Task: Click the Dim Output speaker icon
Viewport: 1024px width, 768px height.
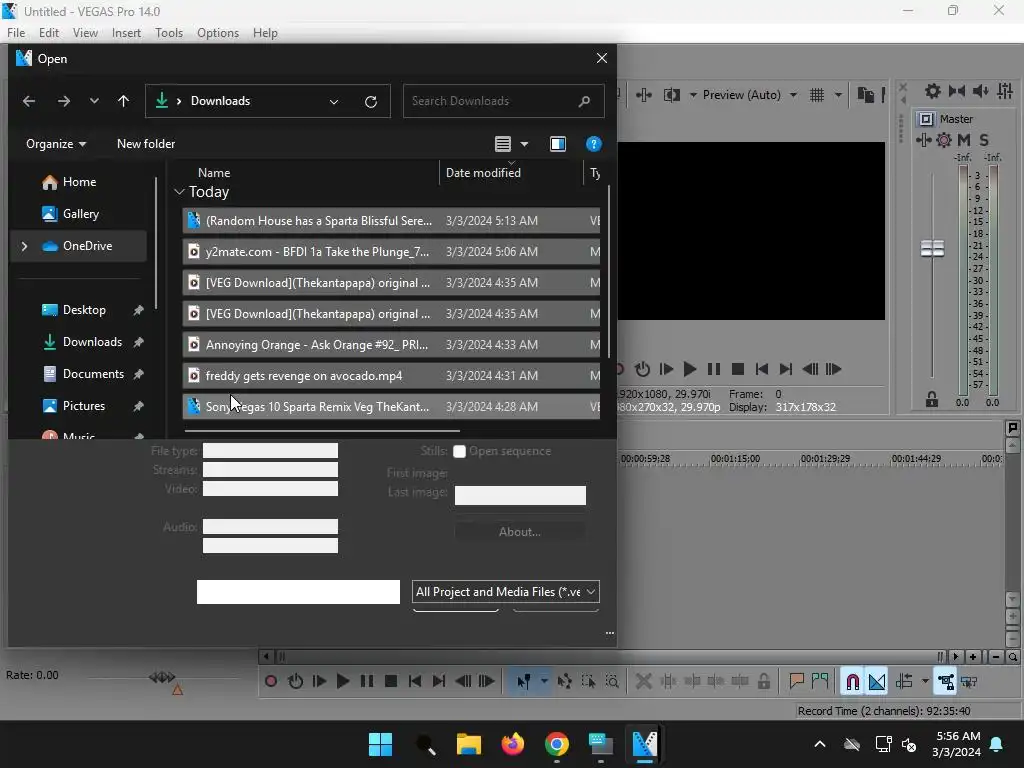Action: pyautogui.click(x=980, y=91)
